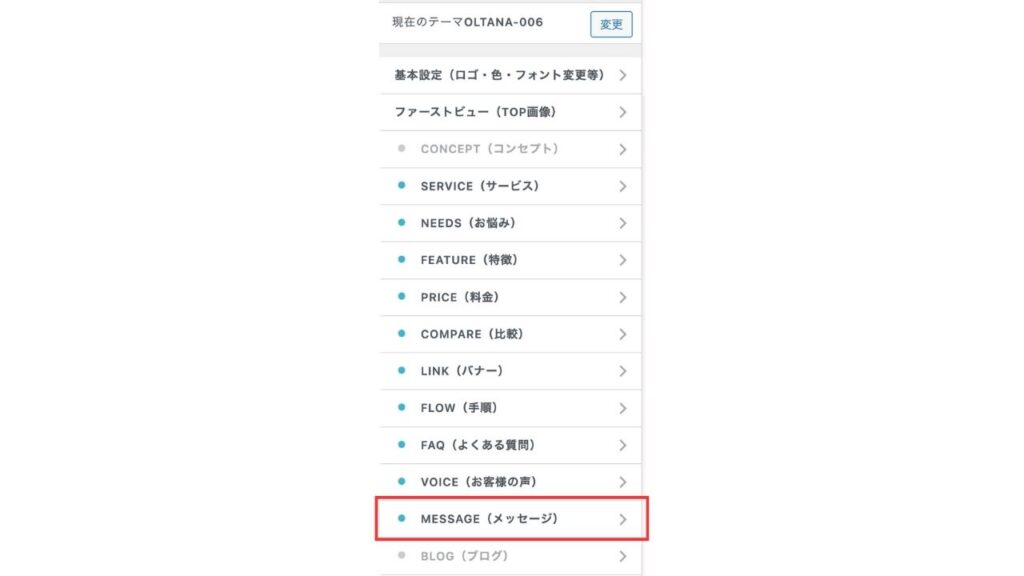Toggle the blue dot beside SERVICE

402,185
